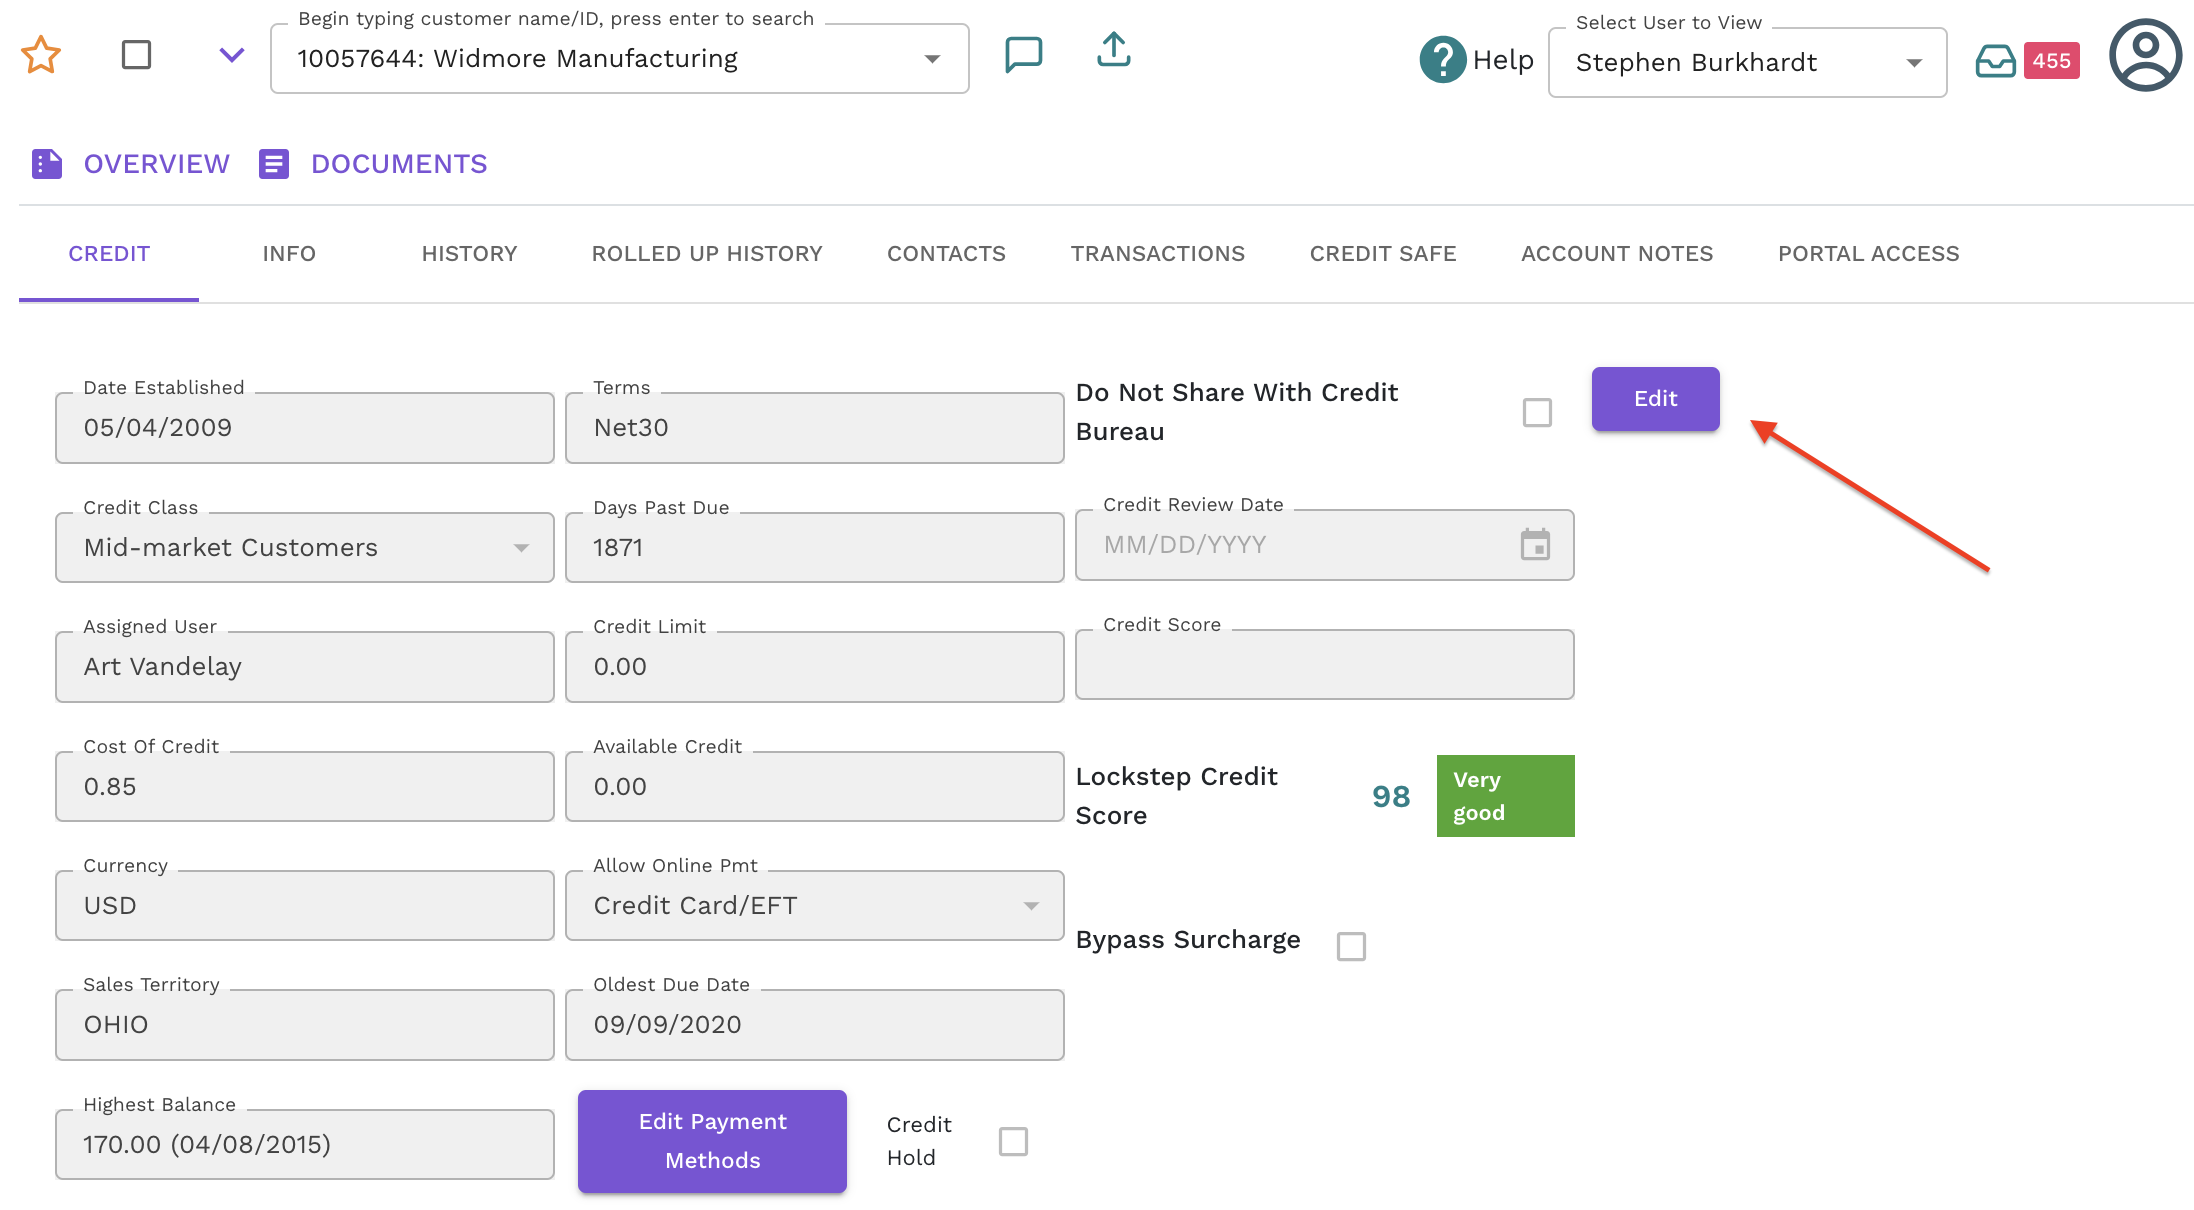The width and height of the screenshot is (2194, 1210).
Task: Open the Select User to View dropdown
Action: [1913, 63]
